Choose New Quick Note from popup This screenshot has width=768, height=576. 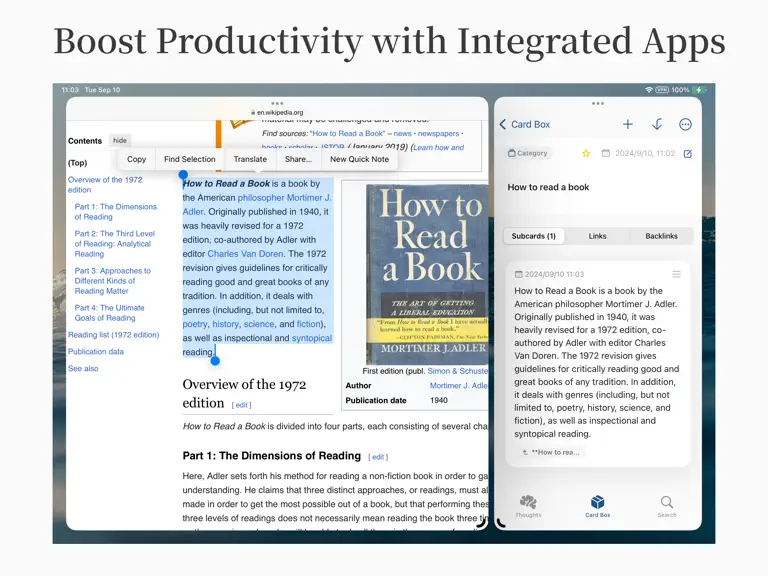click(x=360, y=159)
